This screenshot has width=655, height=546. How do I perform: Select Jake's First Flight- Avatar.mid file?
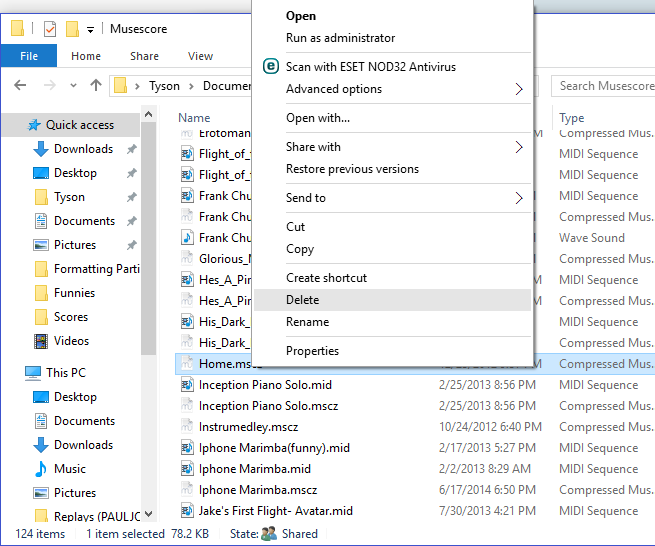(276, 511)
